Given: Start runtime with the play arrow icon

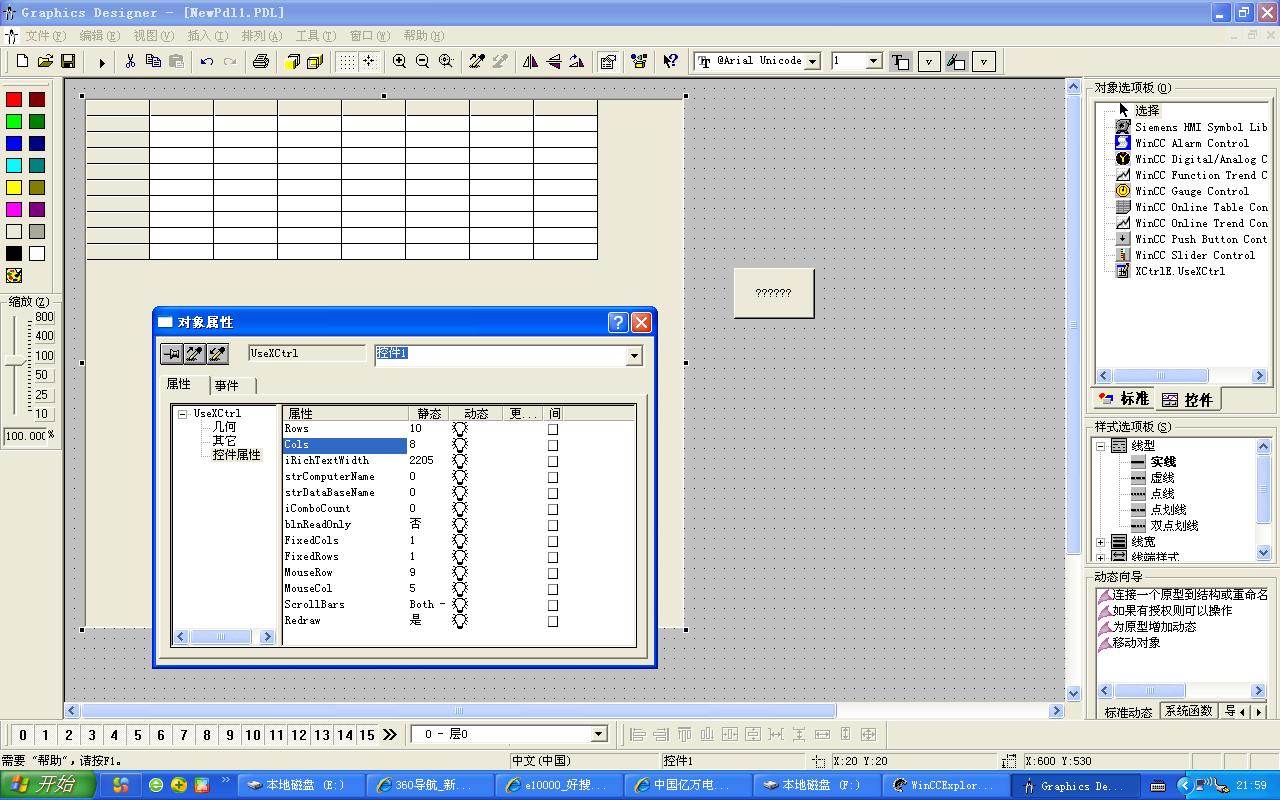Looking at the screenshot, I should [101, 61].
